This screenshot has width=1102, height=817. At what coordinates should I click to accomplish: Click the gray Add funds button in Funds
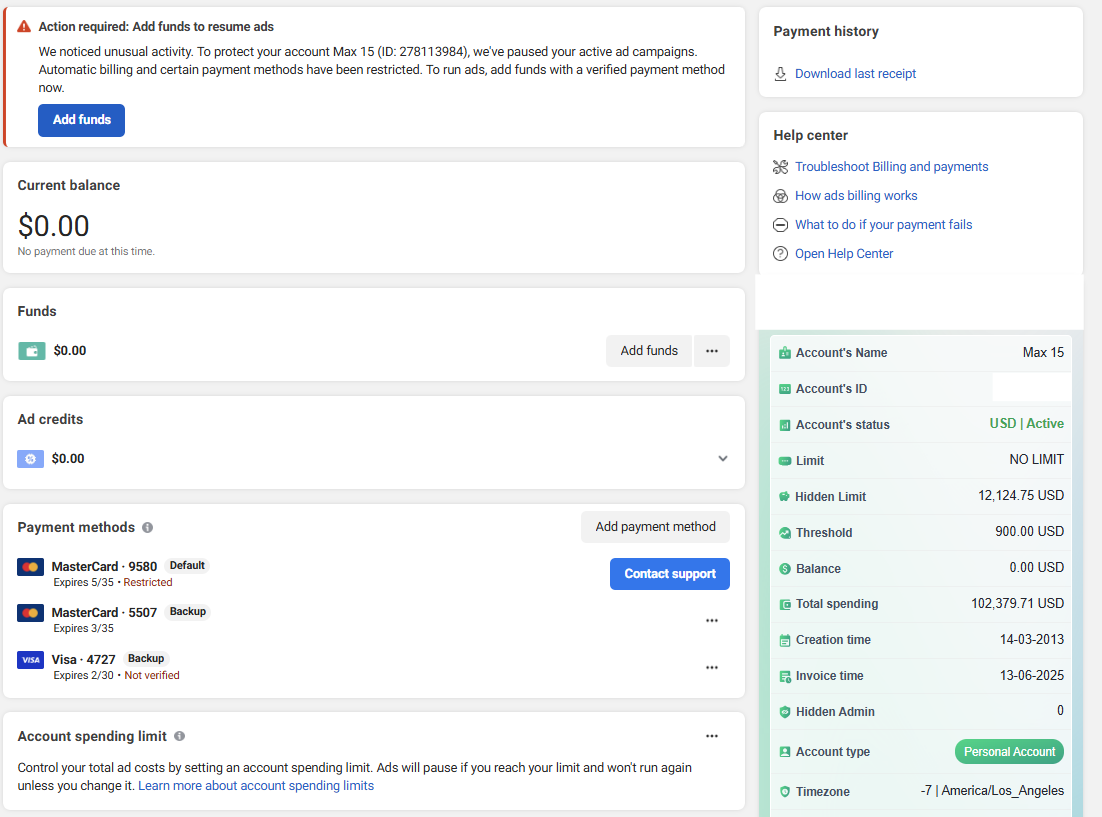(x=649, y=350)
